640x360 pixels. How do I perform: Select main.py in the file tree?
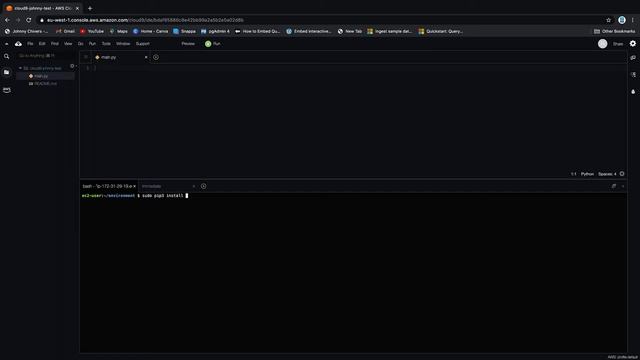click(45, 76)
